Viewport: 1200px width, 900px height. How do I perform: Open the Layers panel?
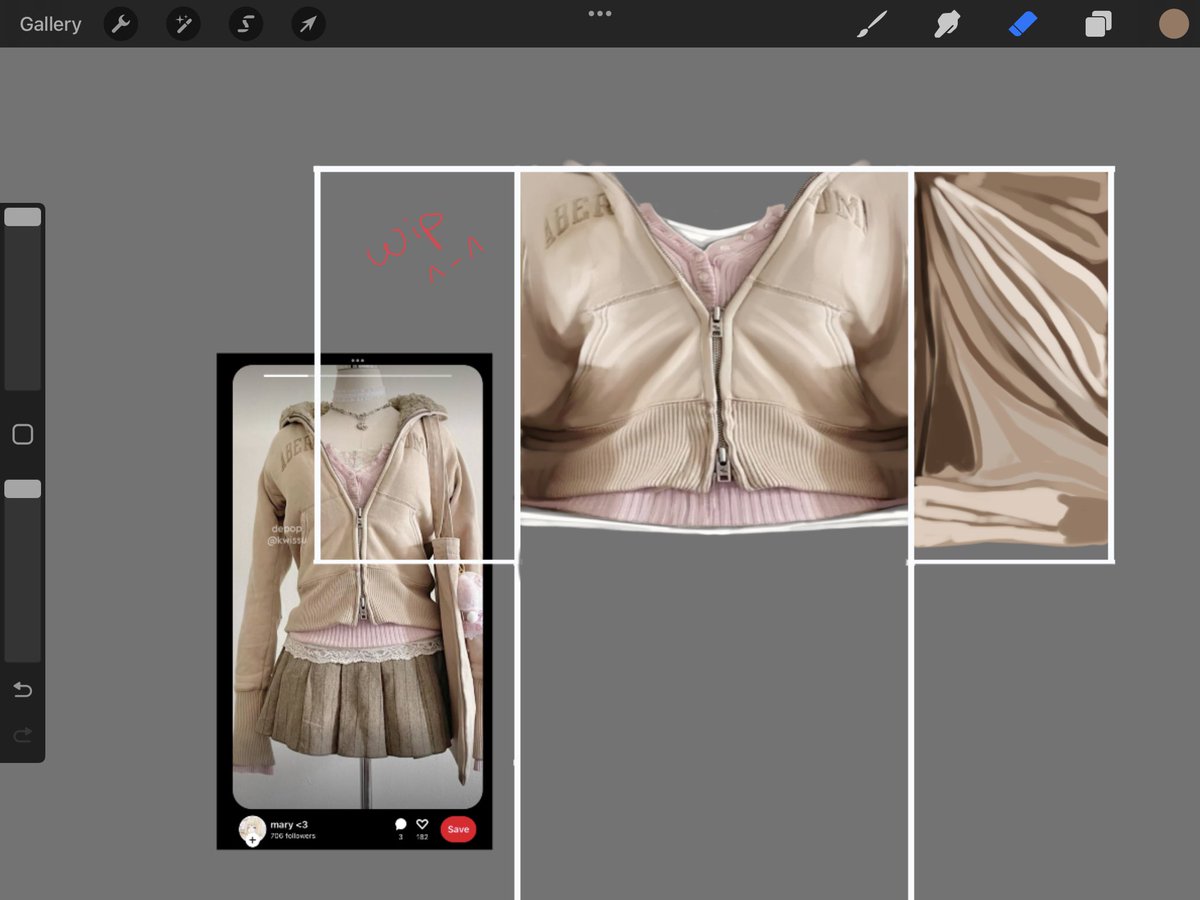tap(1097, 23)
